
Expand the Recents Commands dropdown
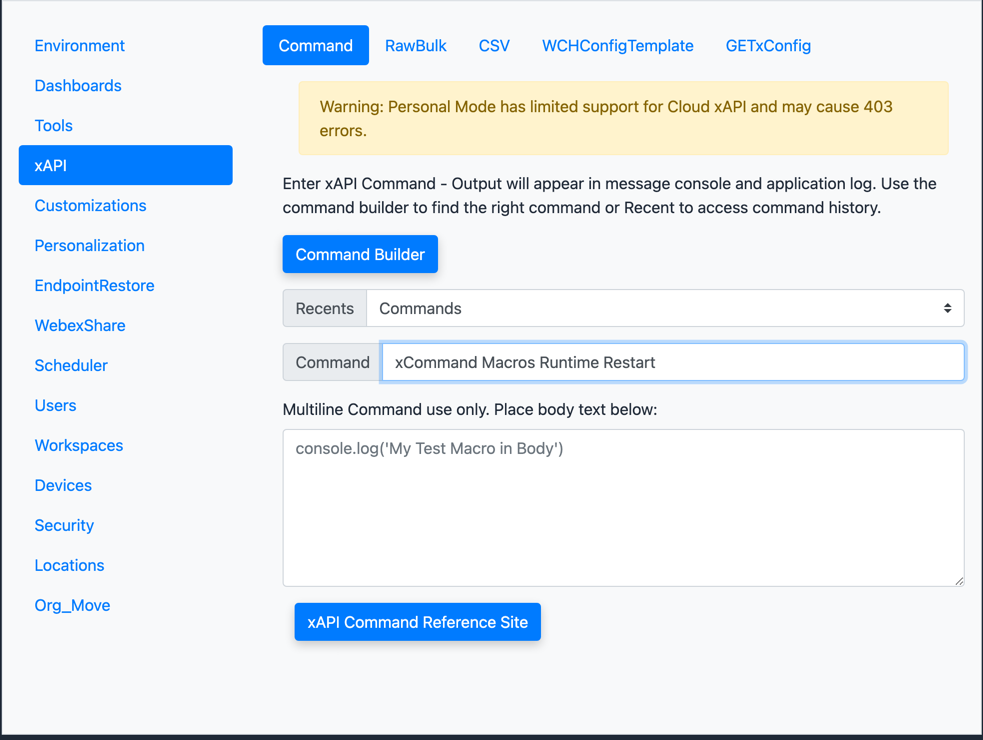tap(665, 309)
